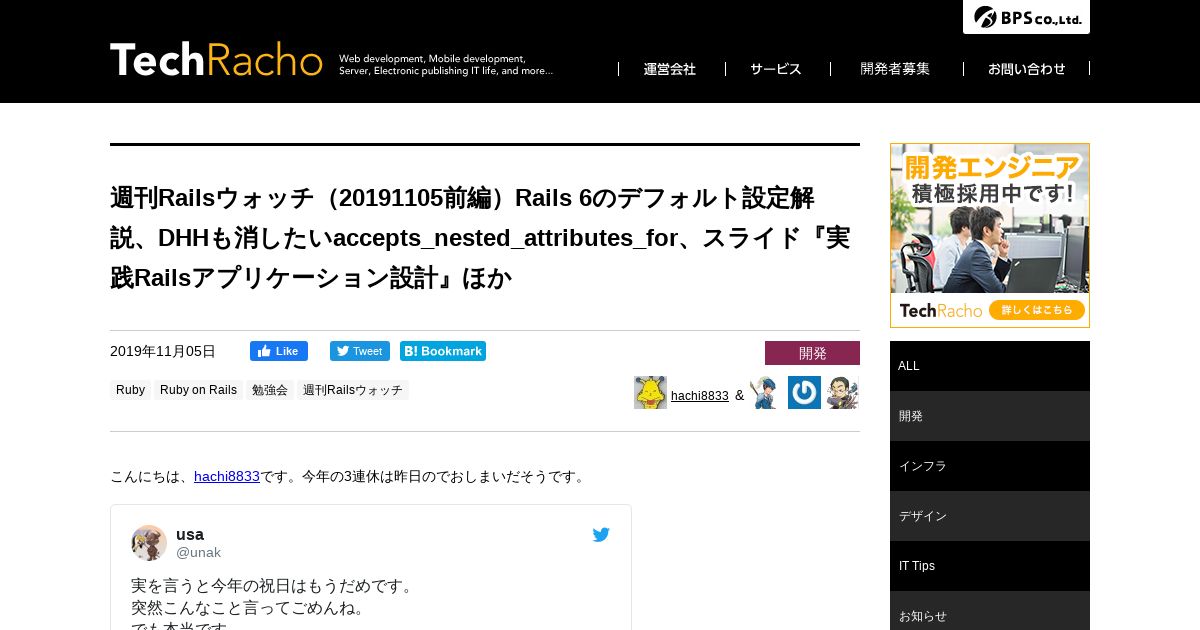The image size is (1200, 630).
Task: Click the 2019年11月05日 post date
Action: click(x=163, y=351)
